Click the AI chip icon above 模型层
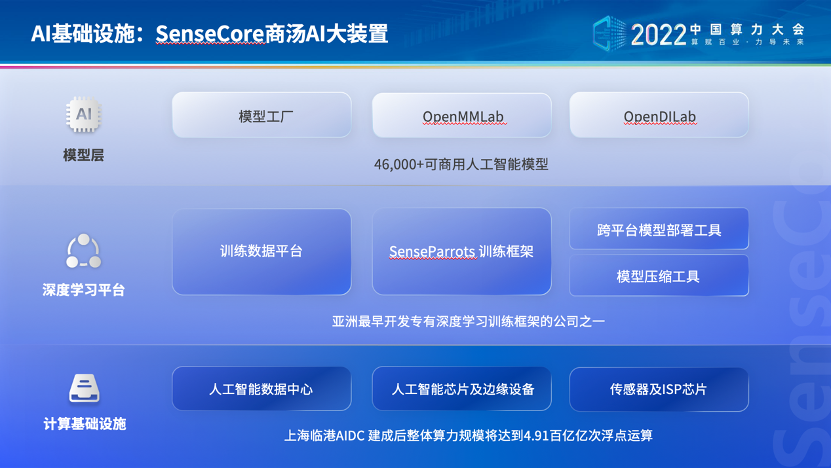The height and width of the screenshot is (468, 832). click(x=83, y=115)
